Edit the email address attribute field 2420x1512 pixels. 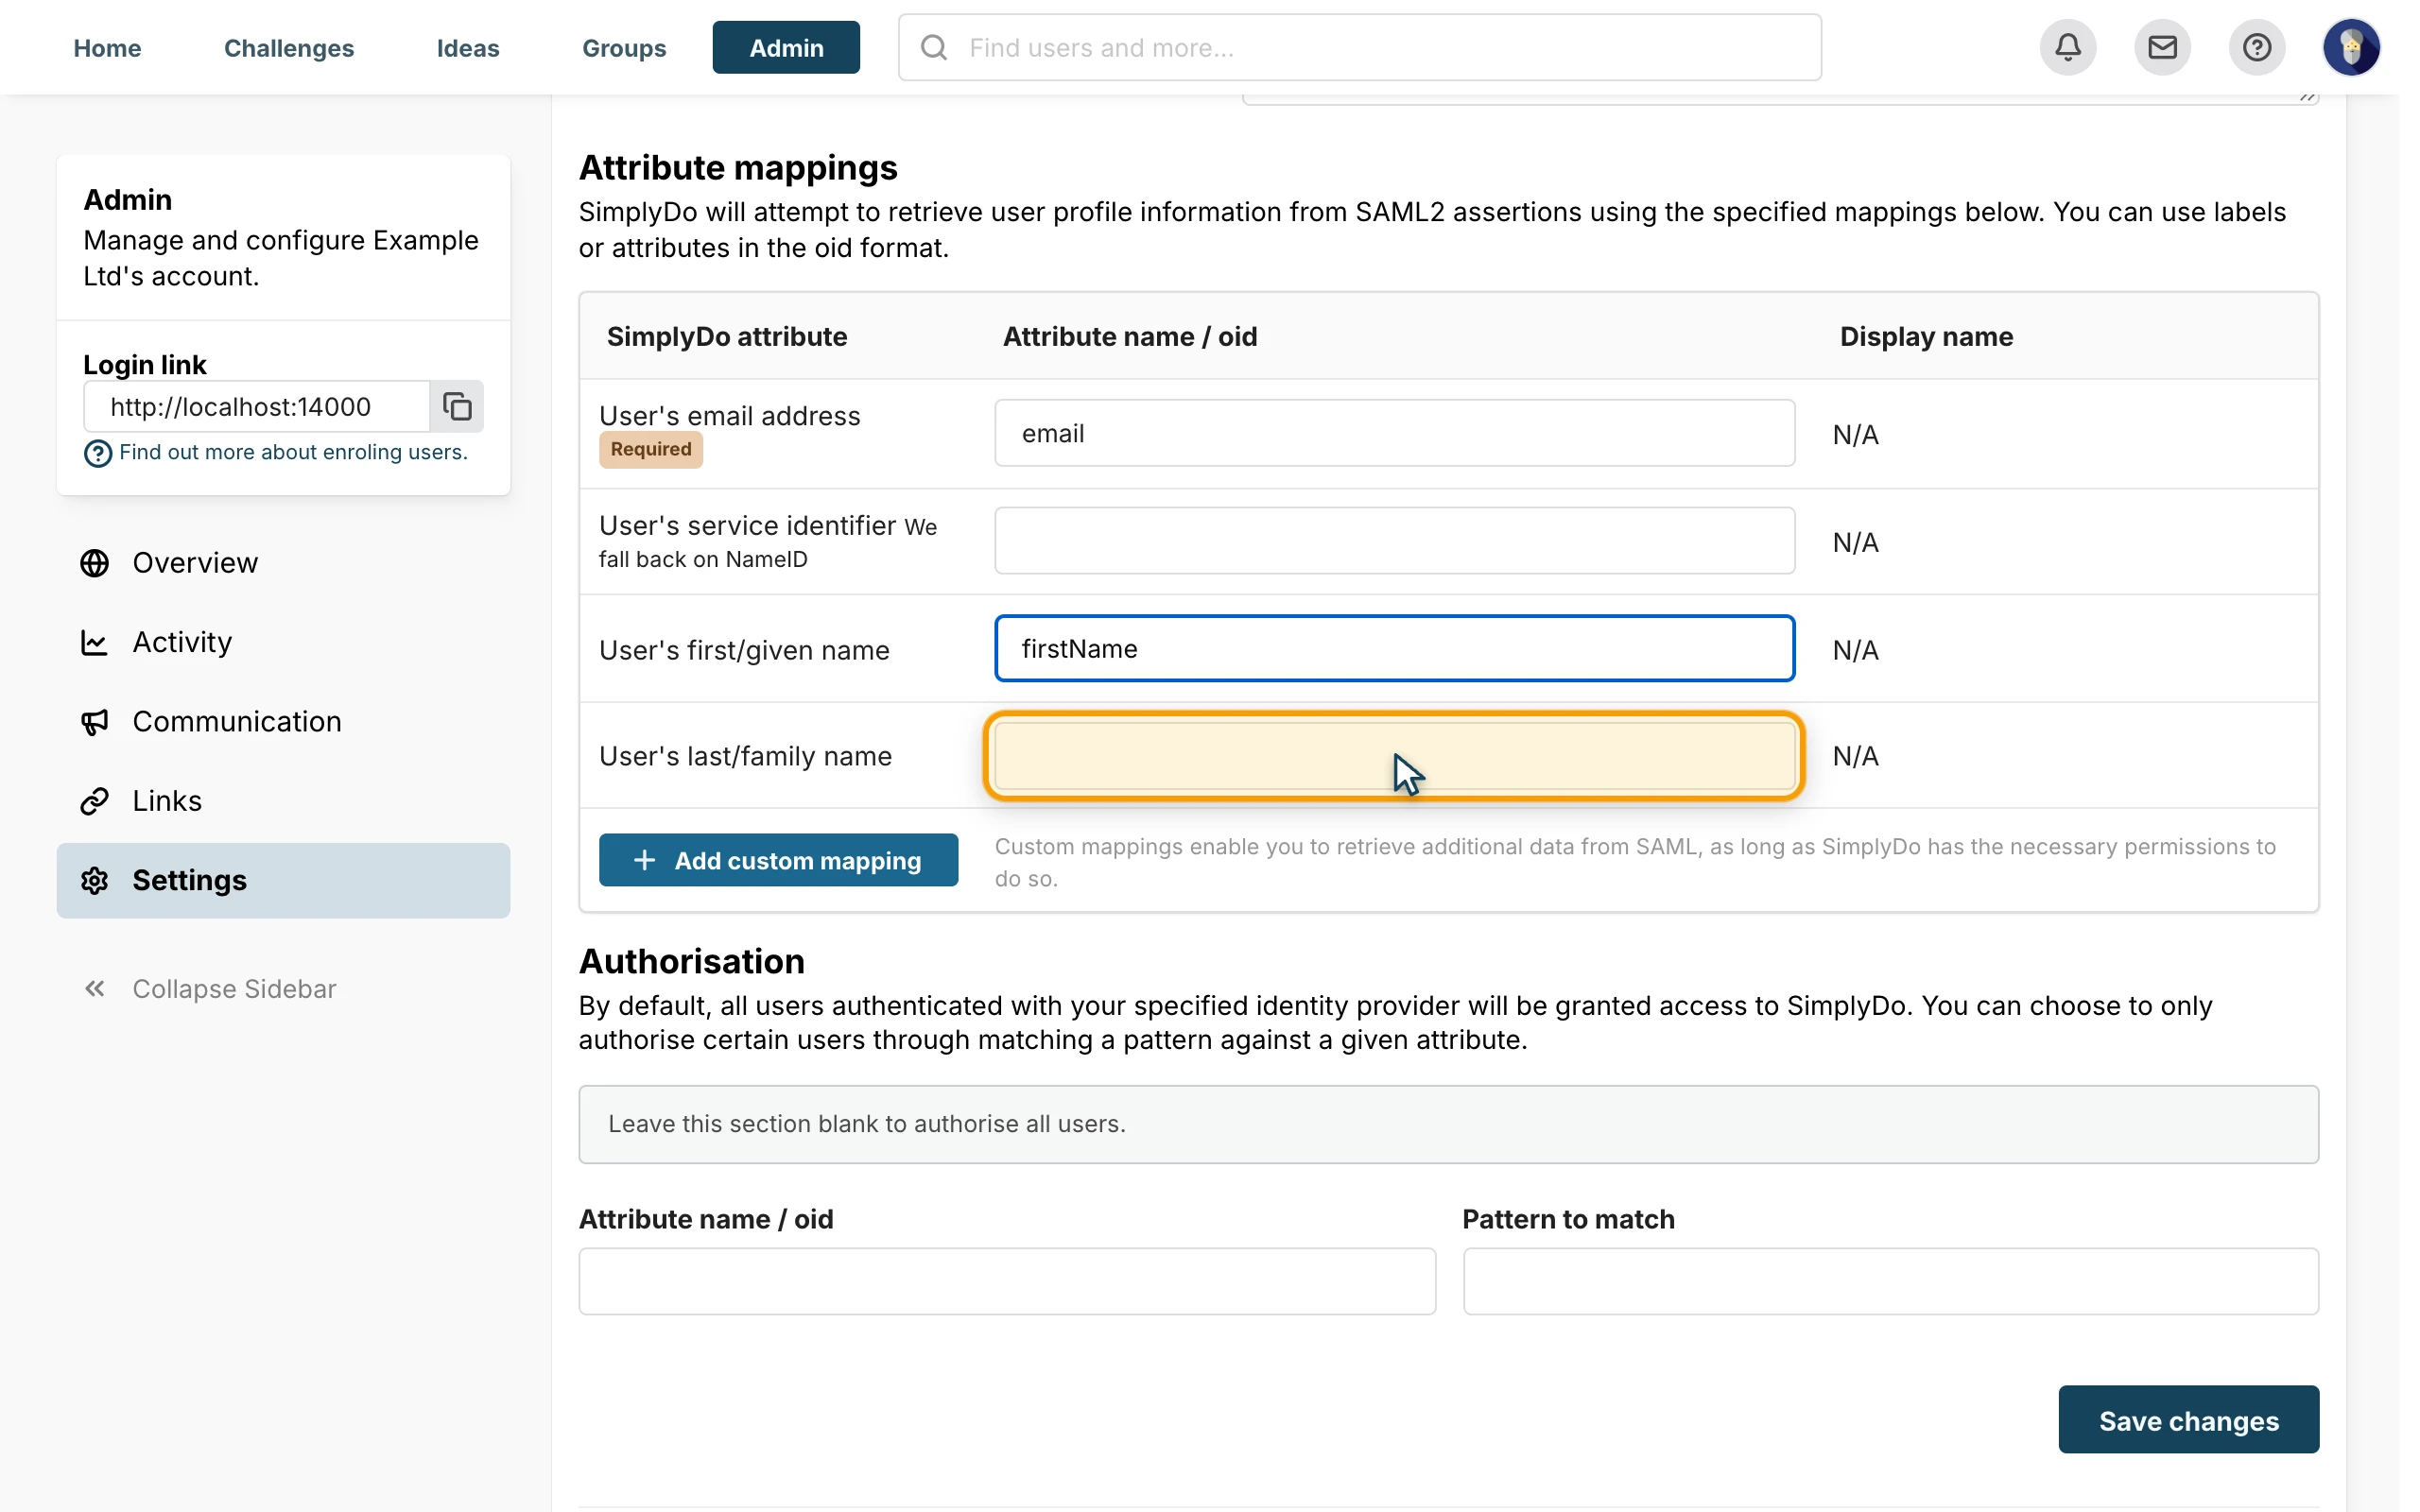[1394, 433]
